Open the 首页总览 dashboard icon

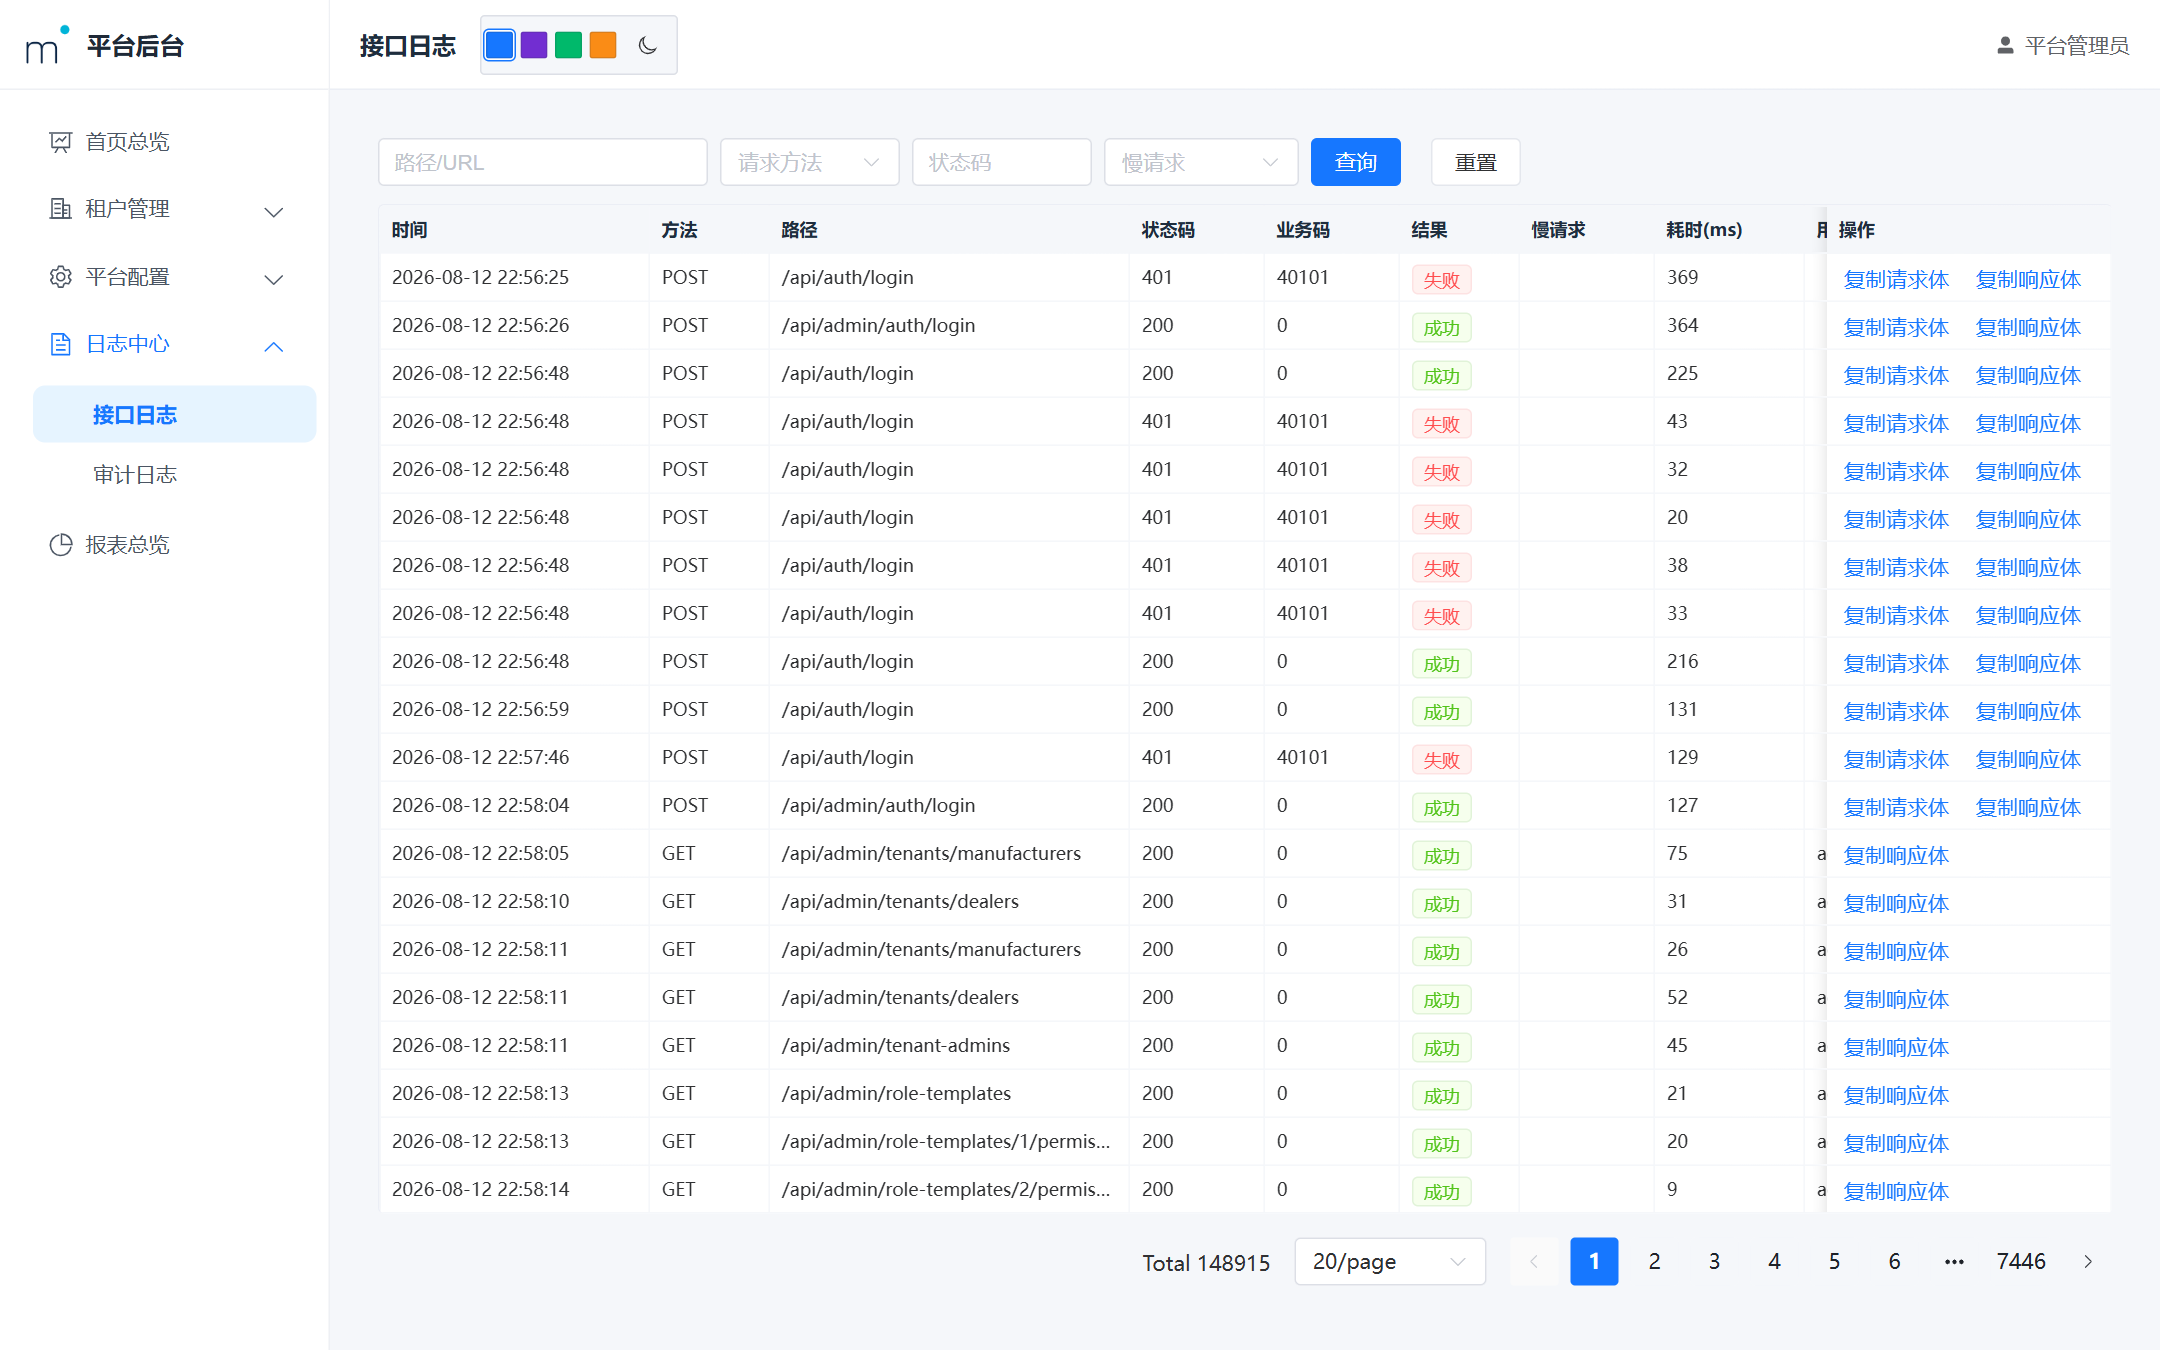(61, 142)
